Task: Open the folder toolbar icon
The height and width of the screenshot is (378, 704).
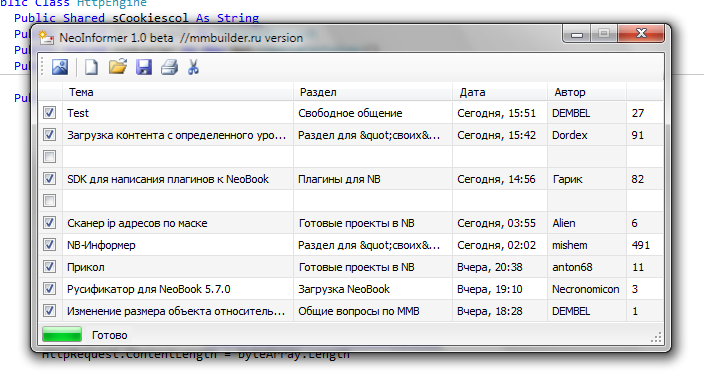Action: tap(118, 67)
